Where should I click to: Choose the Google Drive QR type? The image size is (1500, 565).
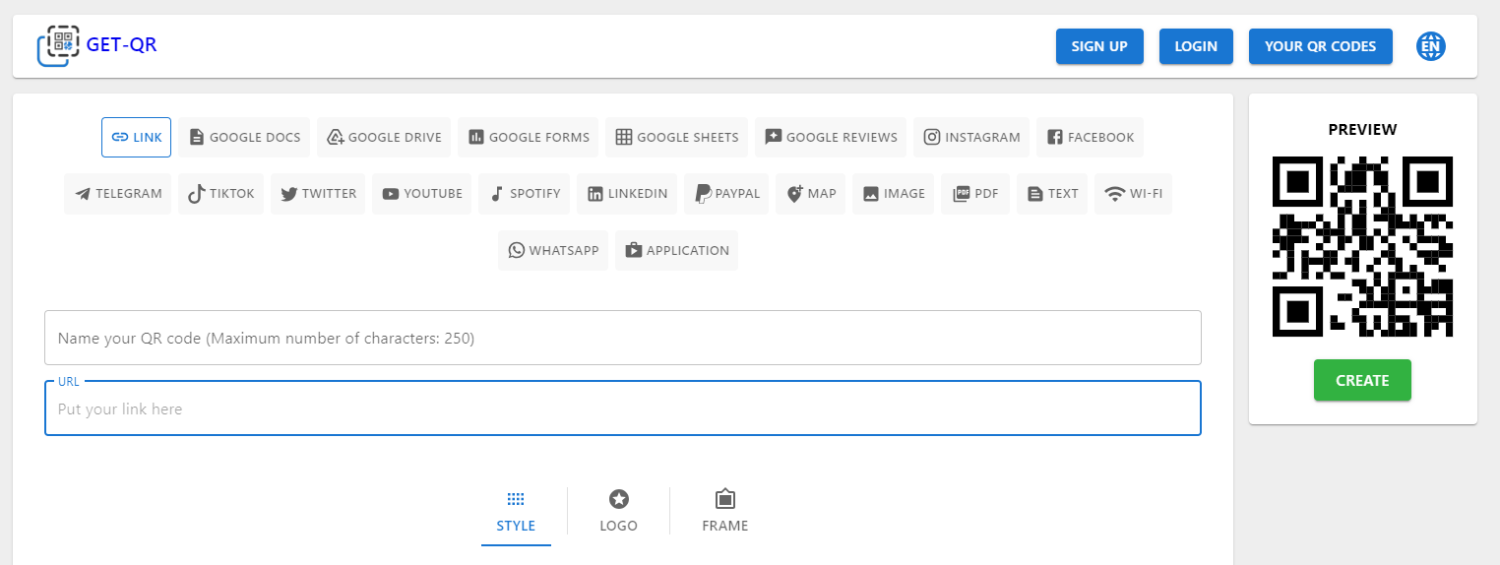pos(384,137)
